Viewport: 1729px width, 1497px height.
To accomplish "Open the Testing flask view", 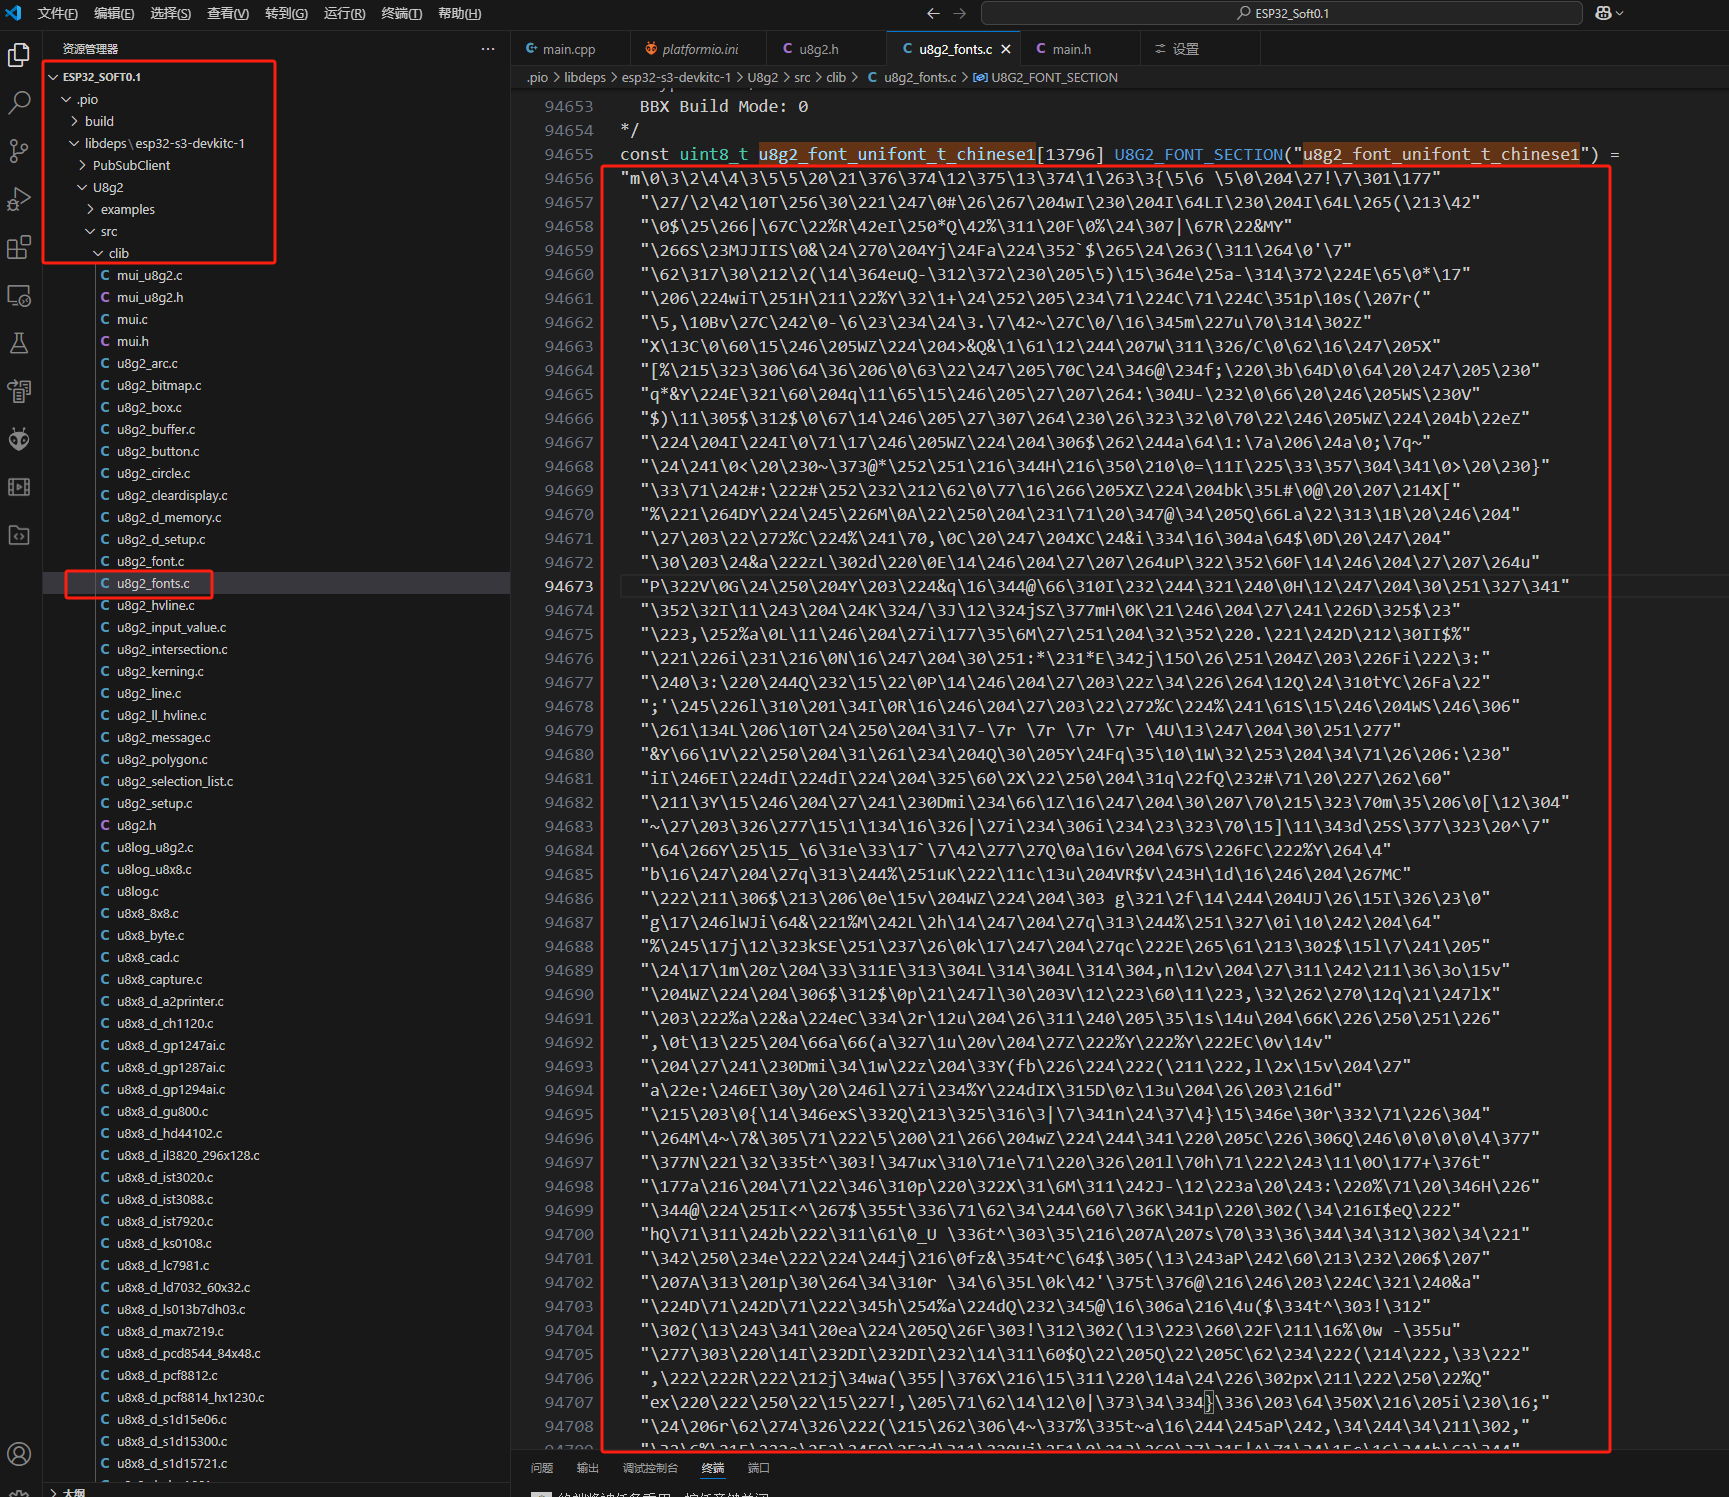I will click(19, 343).
